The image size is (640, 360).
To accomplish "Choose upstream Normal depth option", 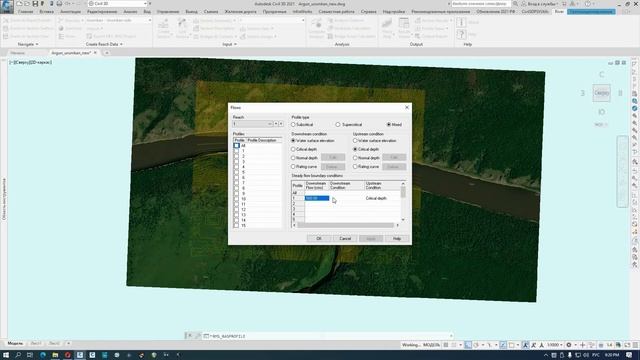I will [355, 158].
